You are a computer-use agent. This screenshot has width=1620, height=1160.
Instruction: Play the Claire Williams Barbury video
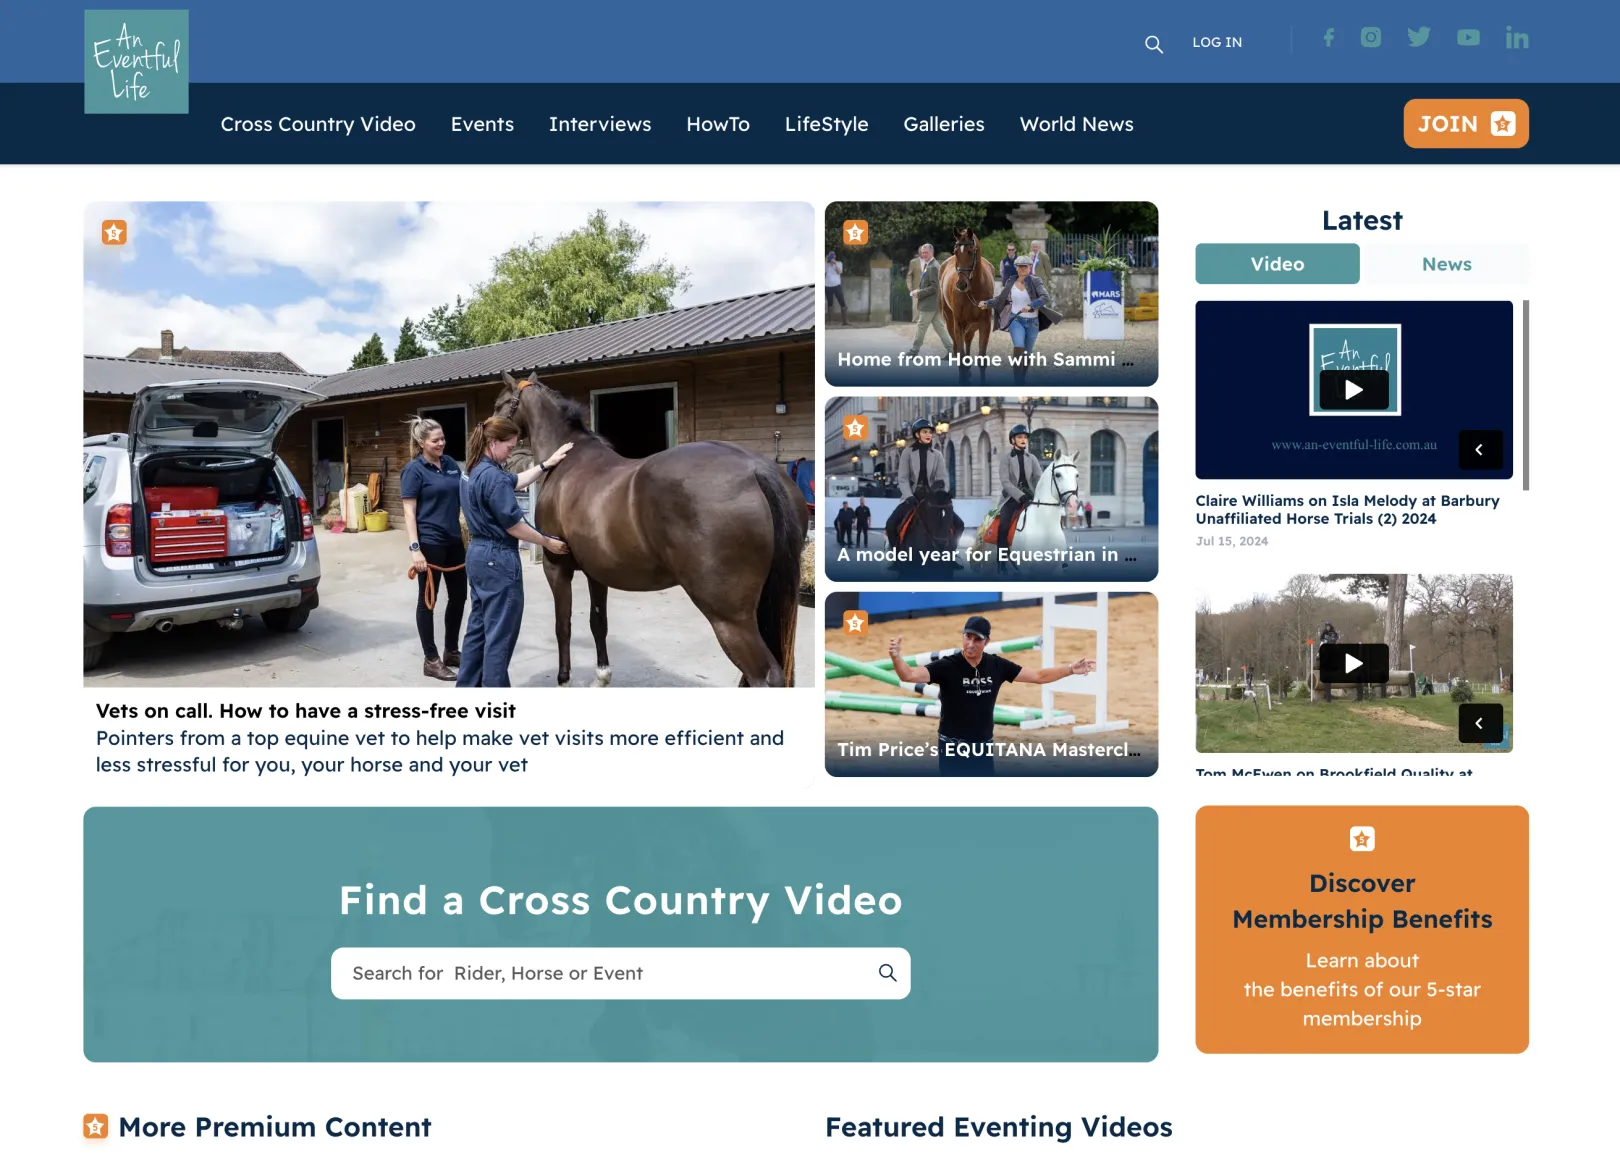click(x=1353, y=390)
